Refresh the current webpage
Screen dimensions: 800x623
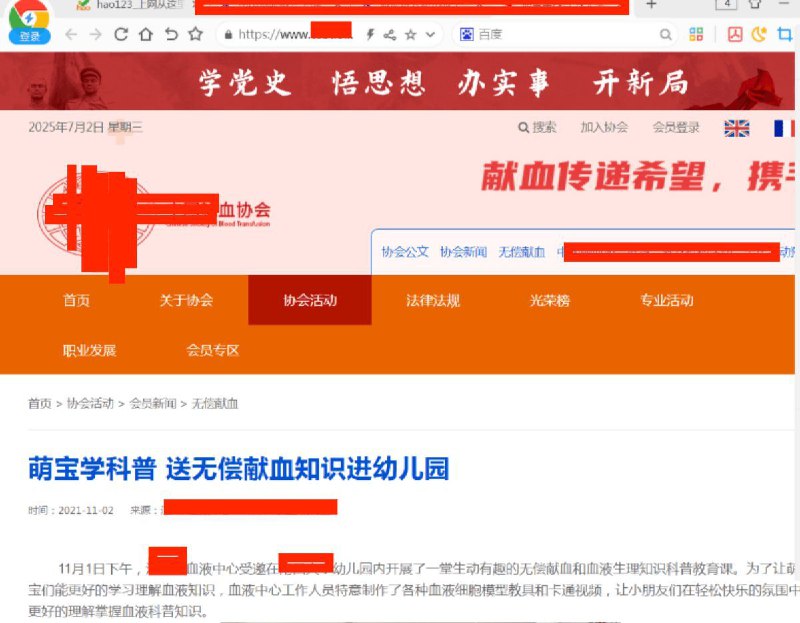(x=120, y=33)
